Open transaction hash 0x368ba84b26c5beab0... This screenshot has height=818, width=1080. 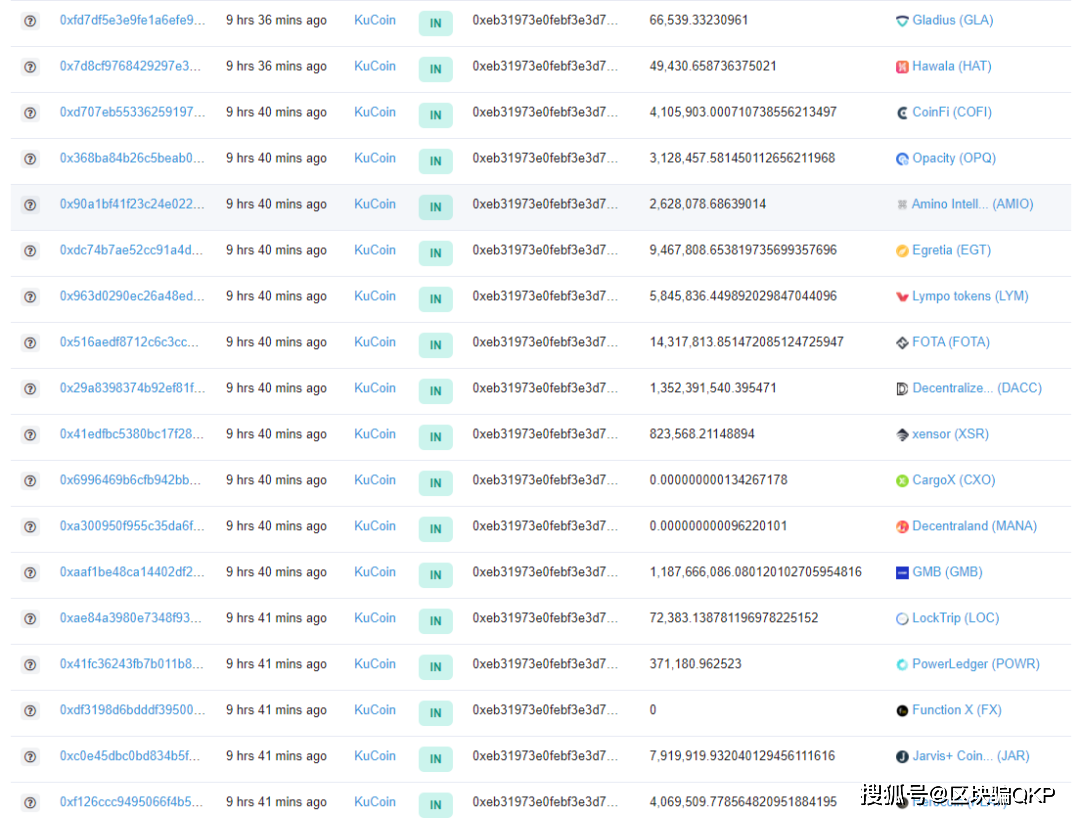point(132,158)
